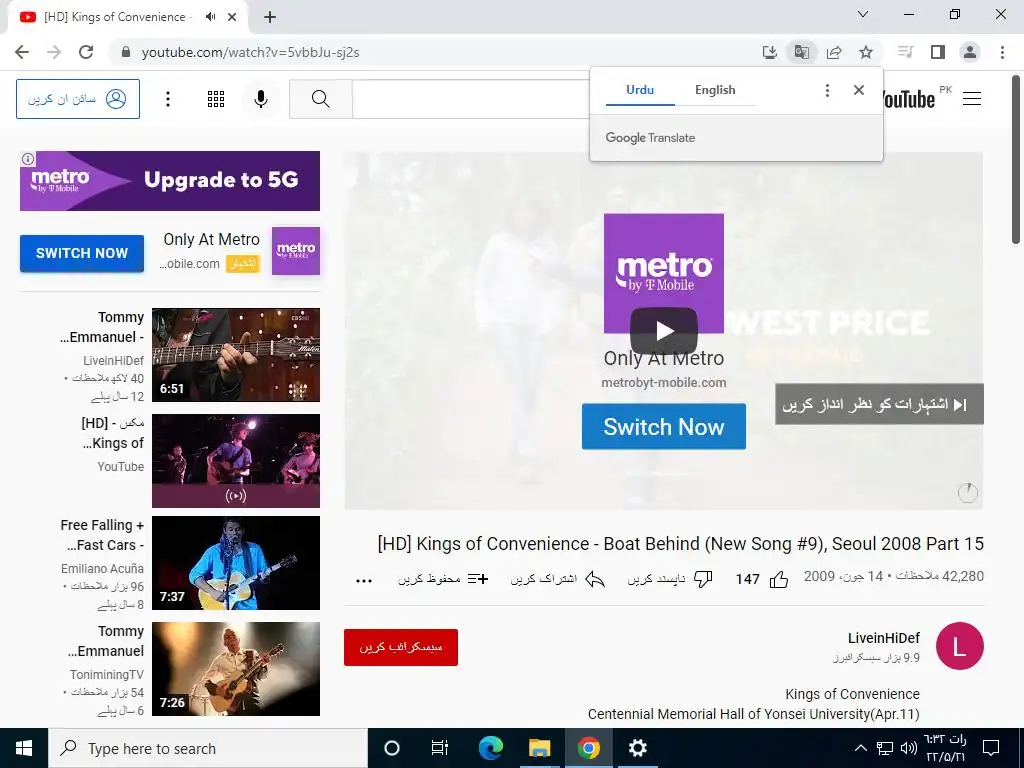This screenshot has width=1024, height=768.
Task: Open the media controls icon
Action: pyautogui.click(x=905, y=52)
